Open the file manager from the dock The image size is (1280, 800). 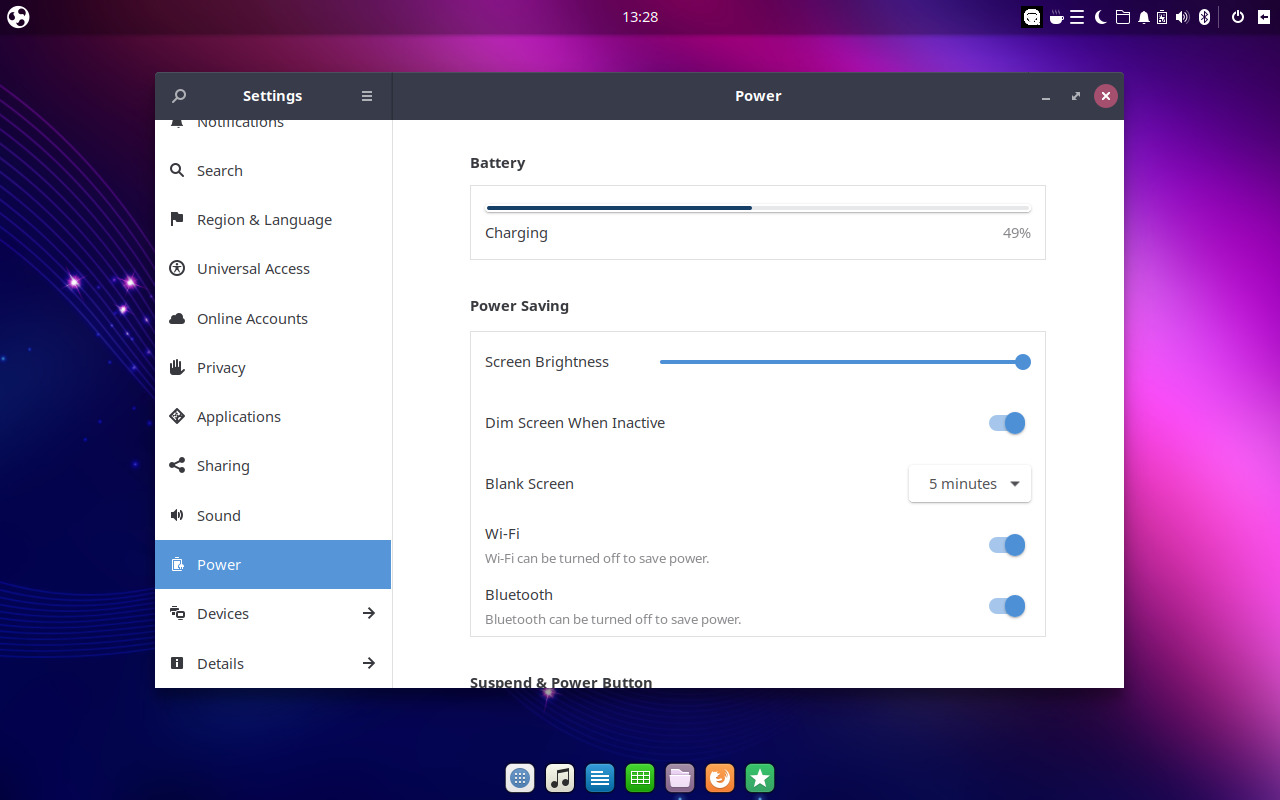click(679, 777)
